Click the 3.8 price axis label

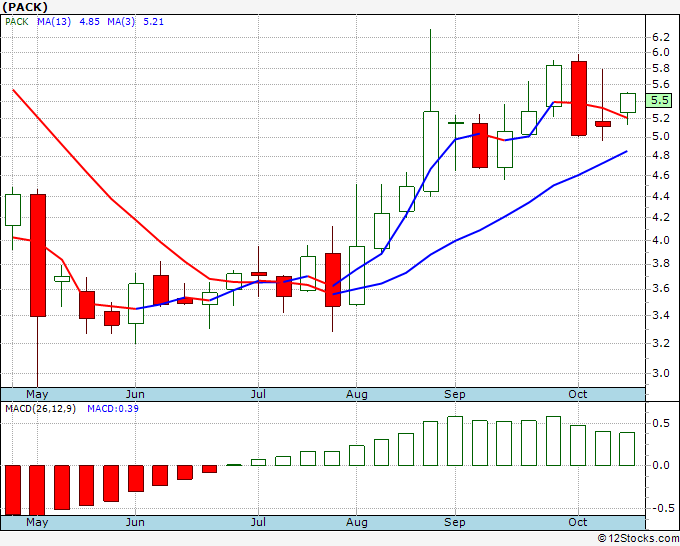click(x=660, y=264)
